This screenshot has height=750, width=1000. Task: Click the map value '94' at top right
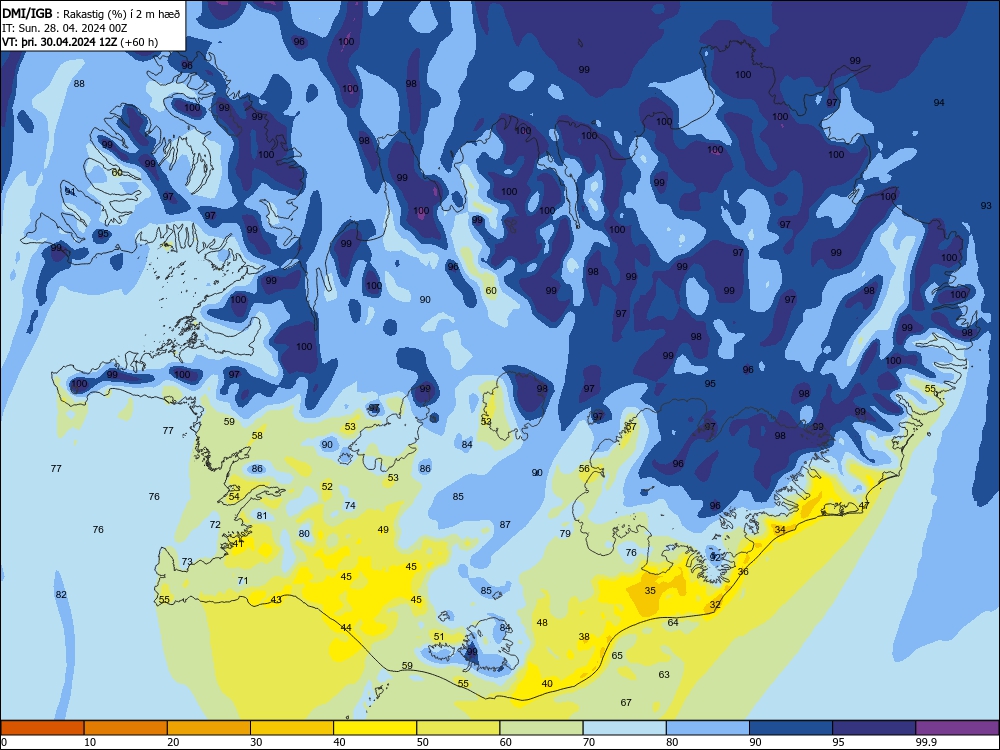pos(939,103)
